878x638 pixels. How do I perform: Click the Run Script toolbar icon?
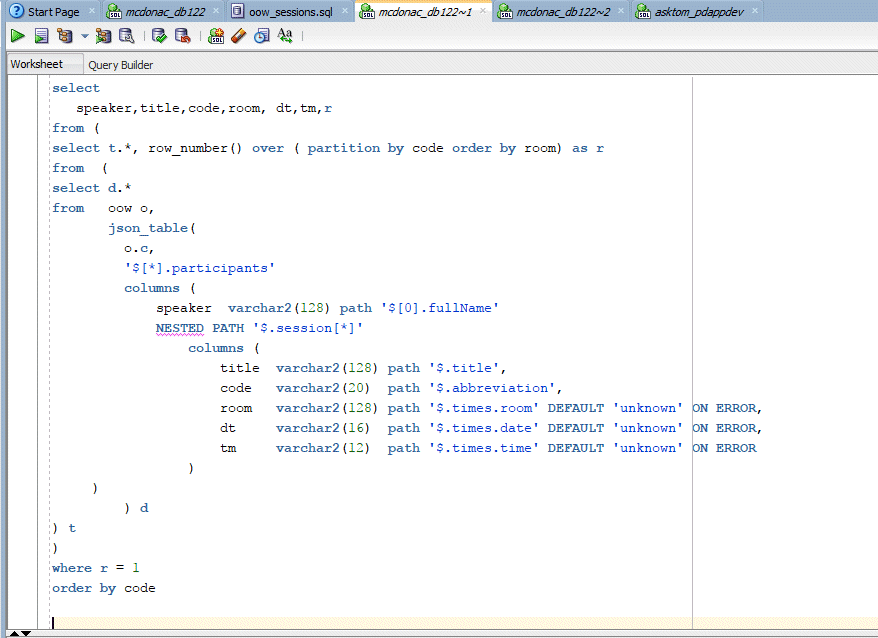[x=41, y=36]
